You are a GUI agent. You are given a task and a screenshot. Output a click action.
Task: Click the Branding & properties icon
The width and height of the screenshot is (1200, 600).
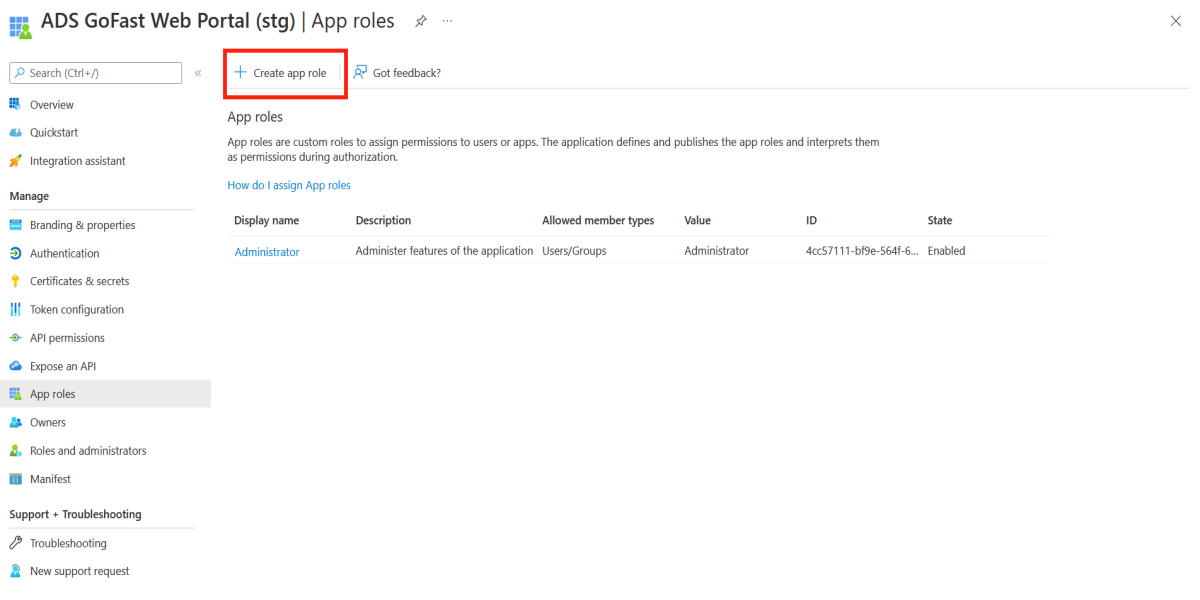[15, 225]
